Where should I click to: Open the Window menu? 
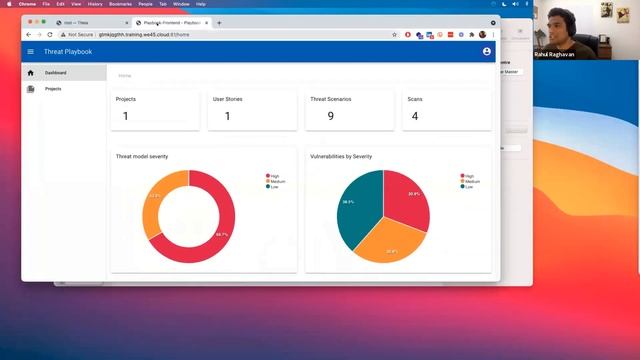(181, 4)
